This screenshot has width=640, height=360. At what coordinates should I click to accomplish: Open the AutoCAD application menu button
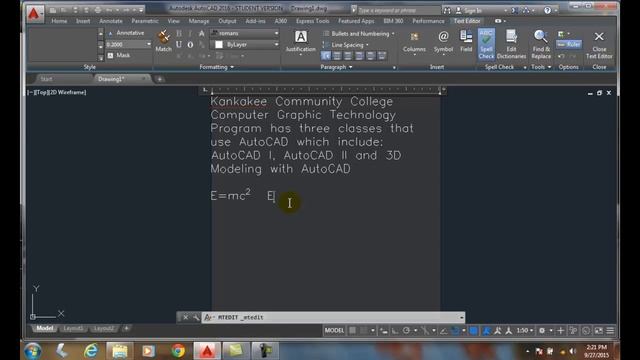click(x=34, y=13)
